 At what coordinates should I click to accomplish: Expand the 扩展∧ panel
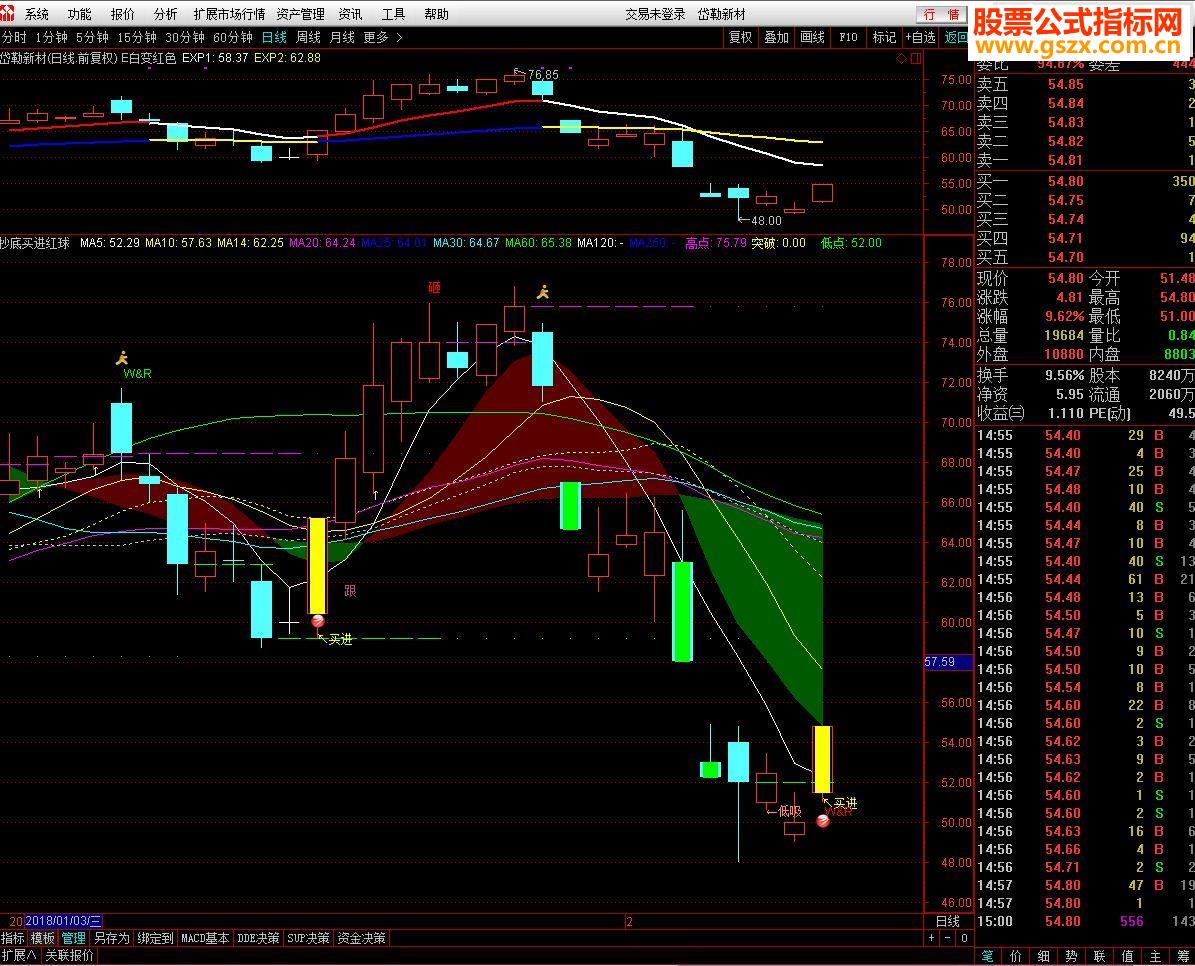pos(19,955)
